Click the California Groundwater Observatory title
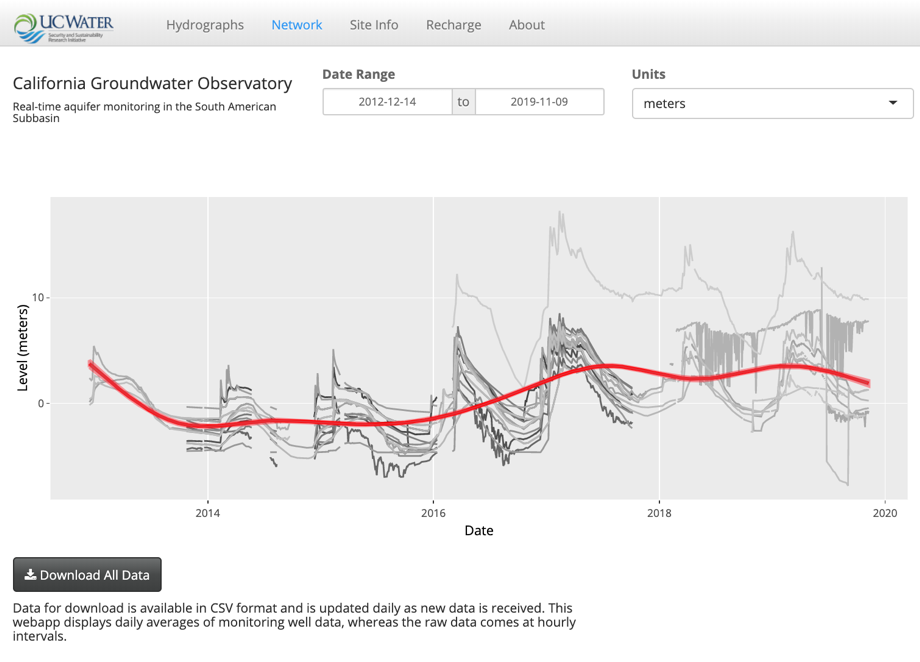920x662 pixels. (153, 83)
